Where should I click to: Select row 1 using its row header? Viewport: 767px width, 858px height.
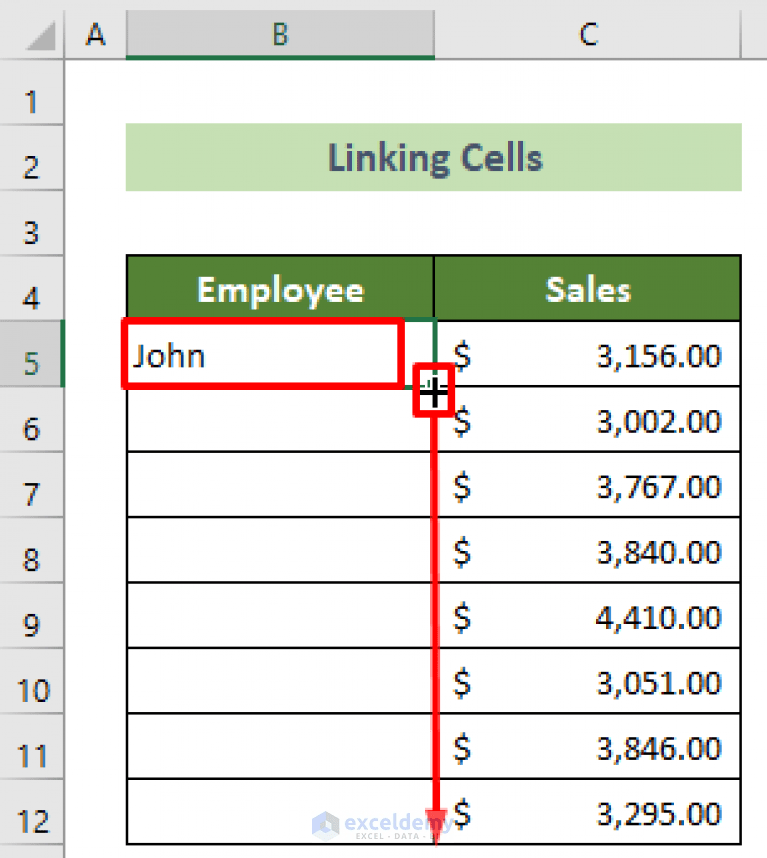click(x=31, y=100)
